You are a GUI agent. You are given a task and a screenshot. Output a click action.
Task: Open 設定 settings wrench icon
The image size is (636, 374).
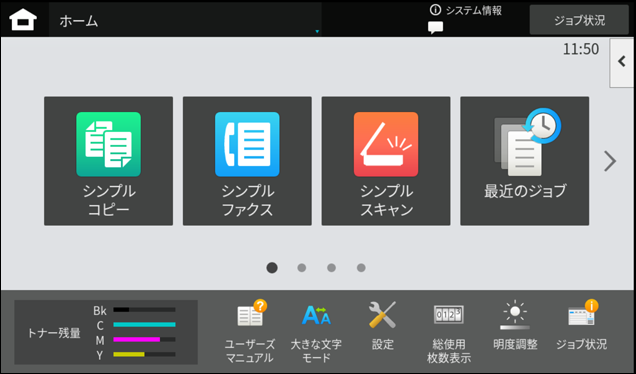382,326
